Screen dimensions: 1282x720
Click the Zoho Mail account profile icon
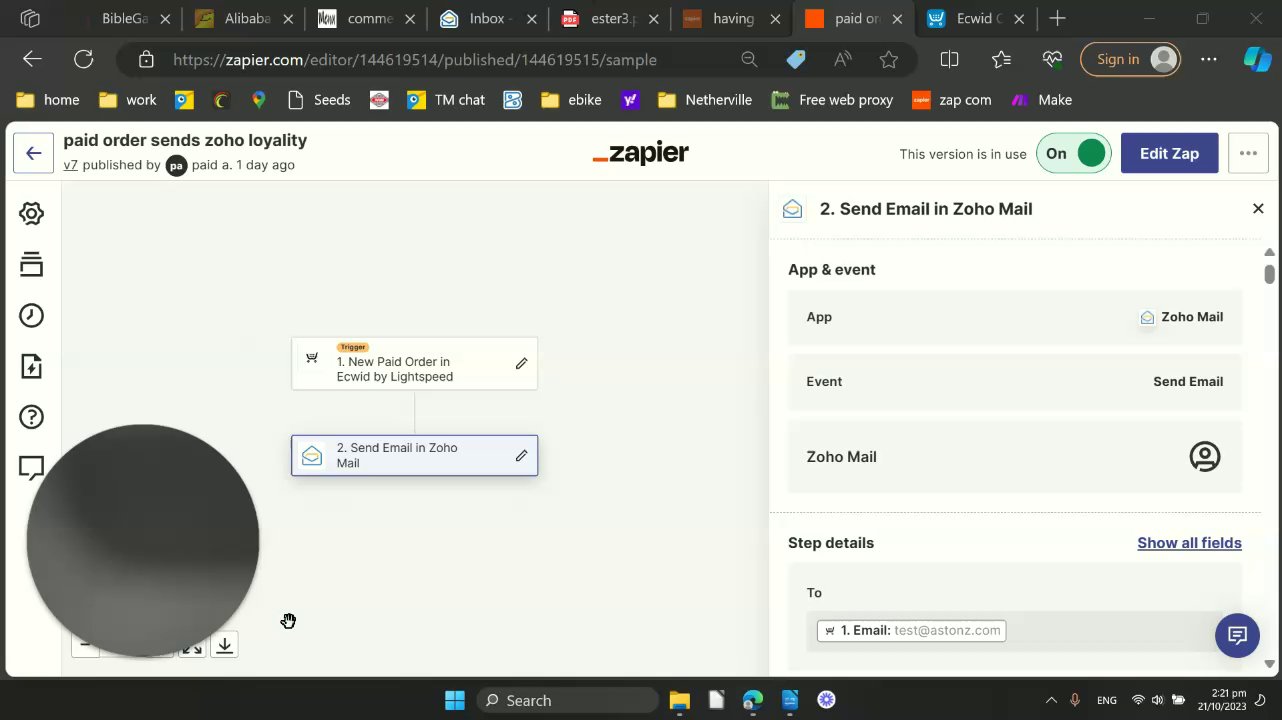pos(1205,456)
